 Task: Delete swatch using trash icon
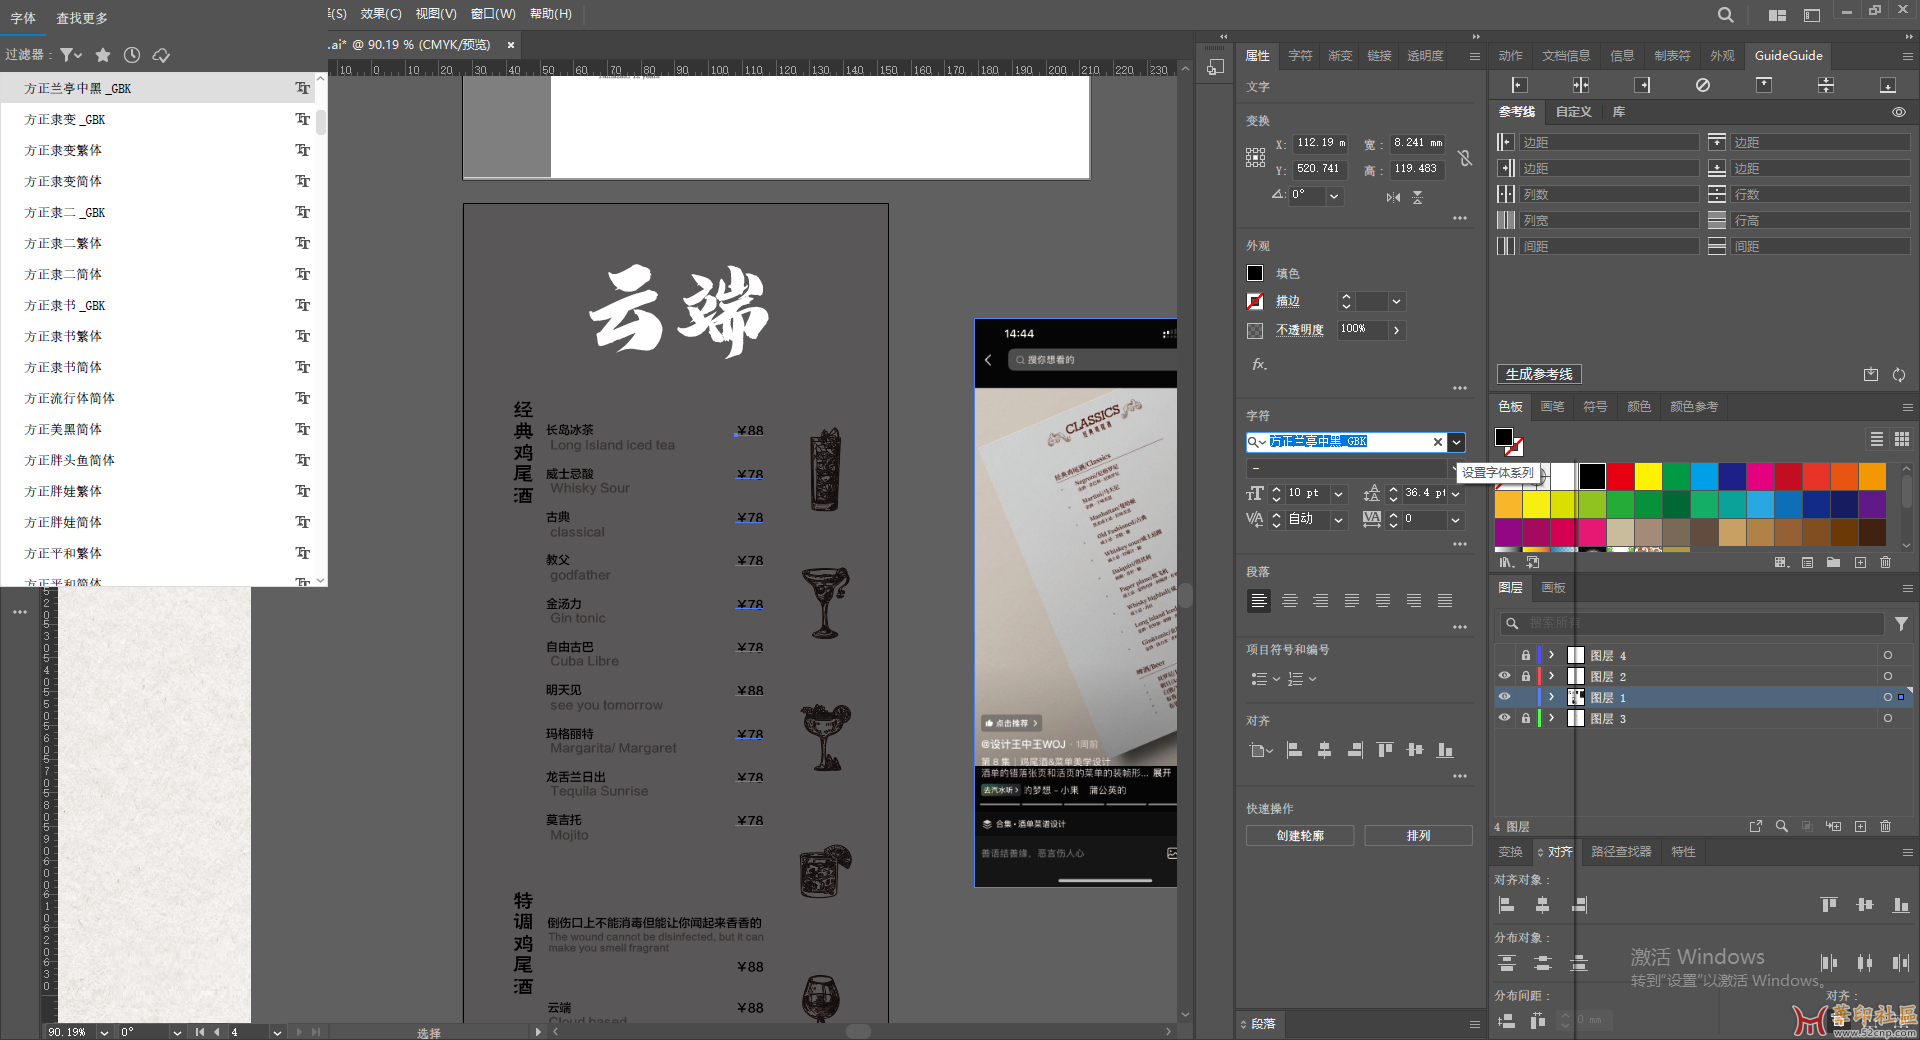[x=1886, y=563]
